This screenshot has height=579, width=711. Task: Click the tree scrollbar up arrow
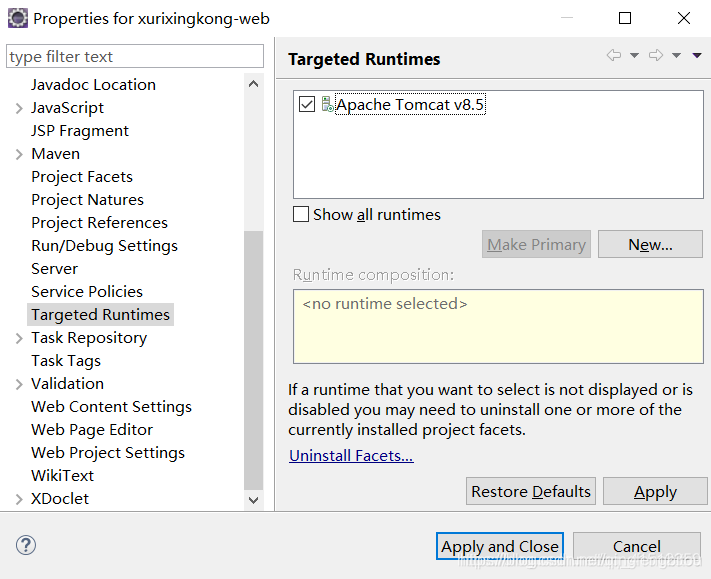(x=253, y=84)
